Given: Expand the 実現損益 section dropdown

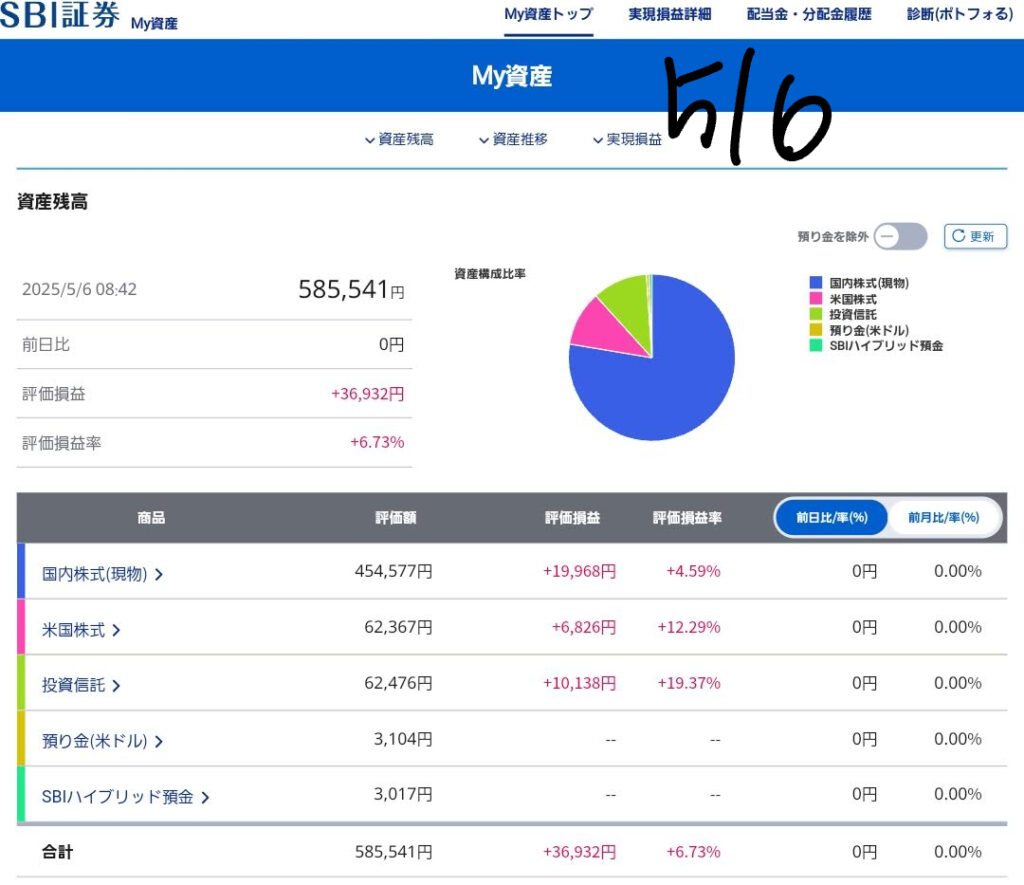Looking at the screenshot, I should coord(627,140).
